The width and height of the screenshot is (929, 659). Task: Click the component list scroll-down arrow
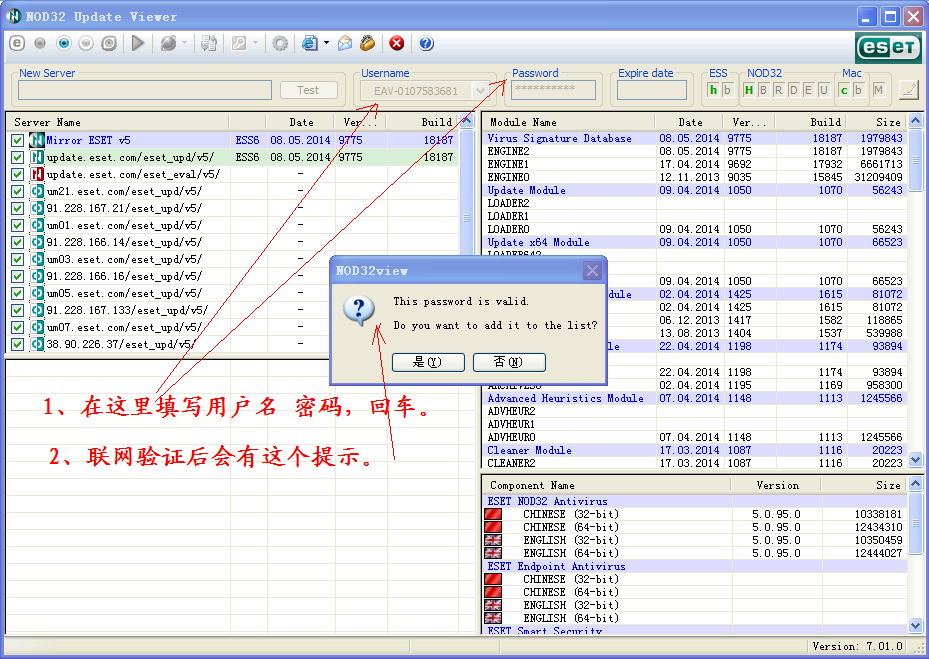(x=915, y=626)
